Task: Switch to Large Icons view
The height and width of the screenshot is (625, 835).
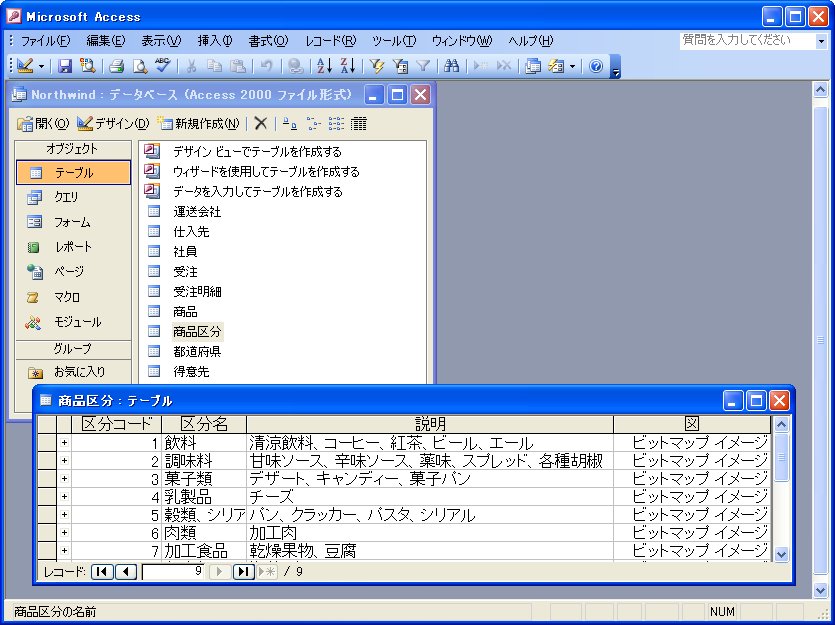Action: pos(290,124)
